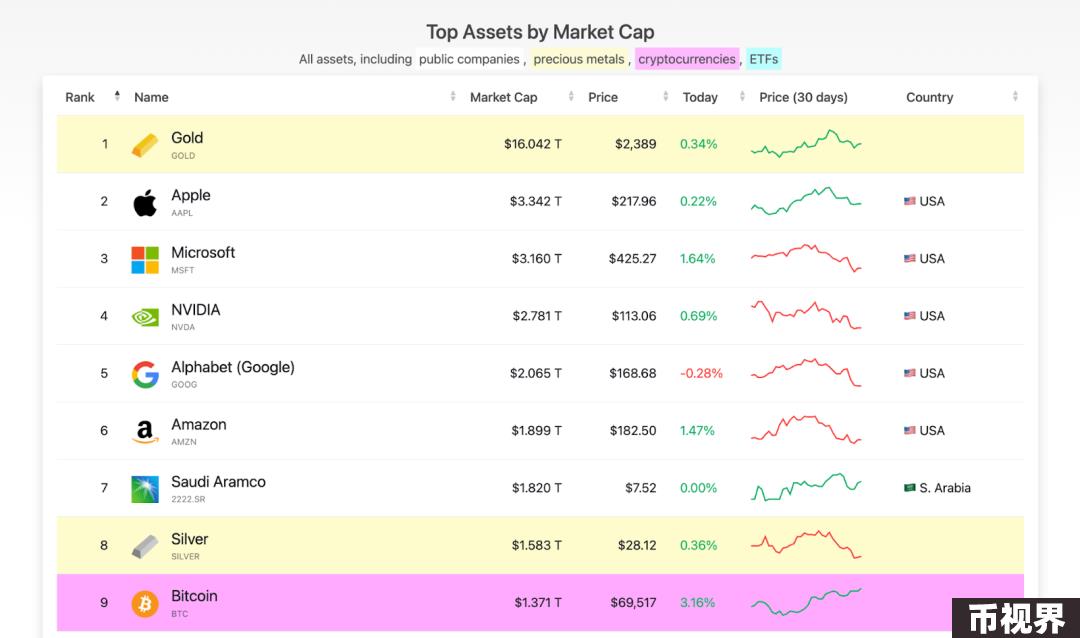The height and width of the screenshot is (638, 1080).
Task: Click Apple market cap $3.342 T
Action: point(535,201)
